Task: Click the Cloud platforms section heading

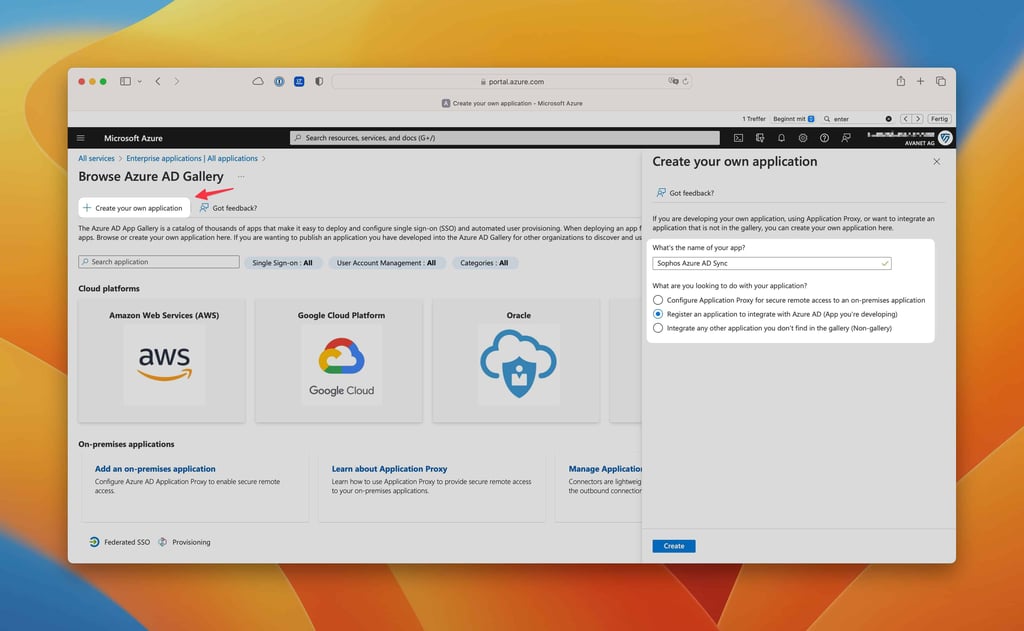Action: [x=109, y=288]
